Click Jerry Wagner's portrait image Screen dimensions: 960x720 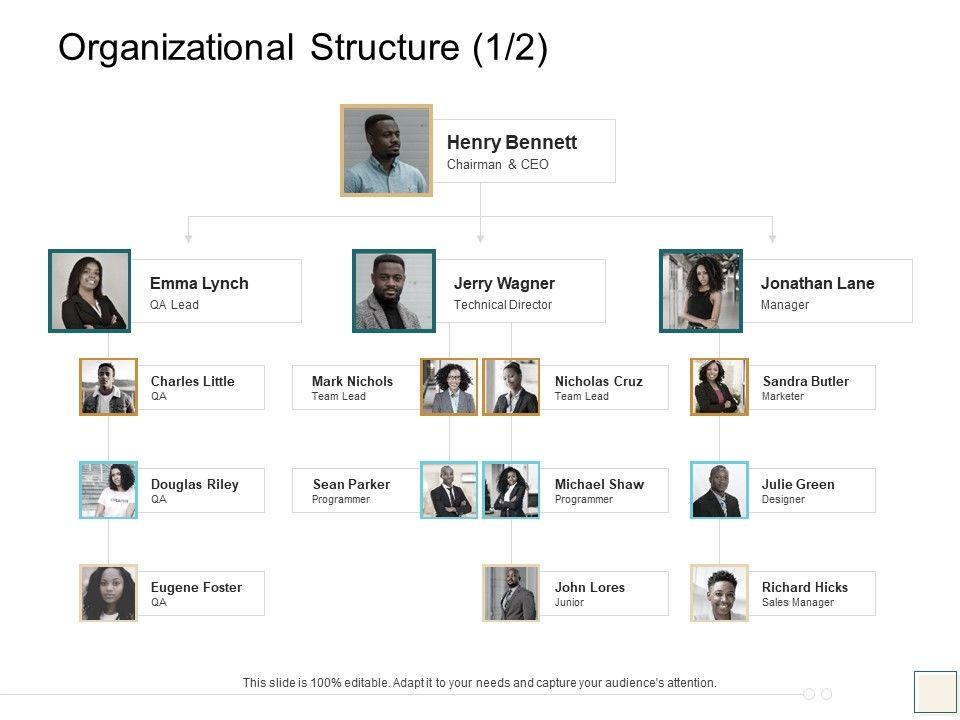pos(393,290)
